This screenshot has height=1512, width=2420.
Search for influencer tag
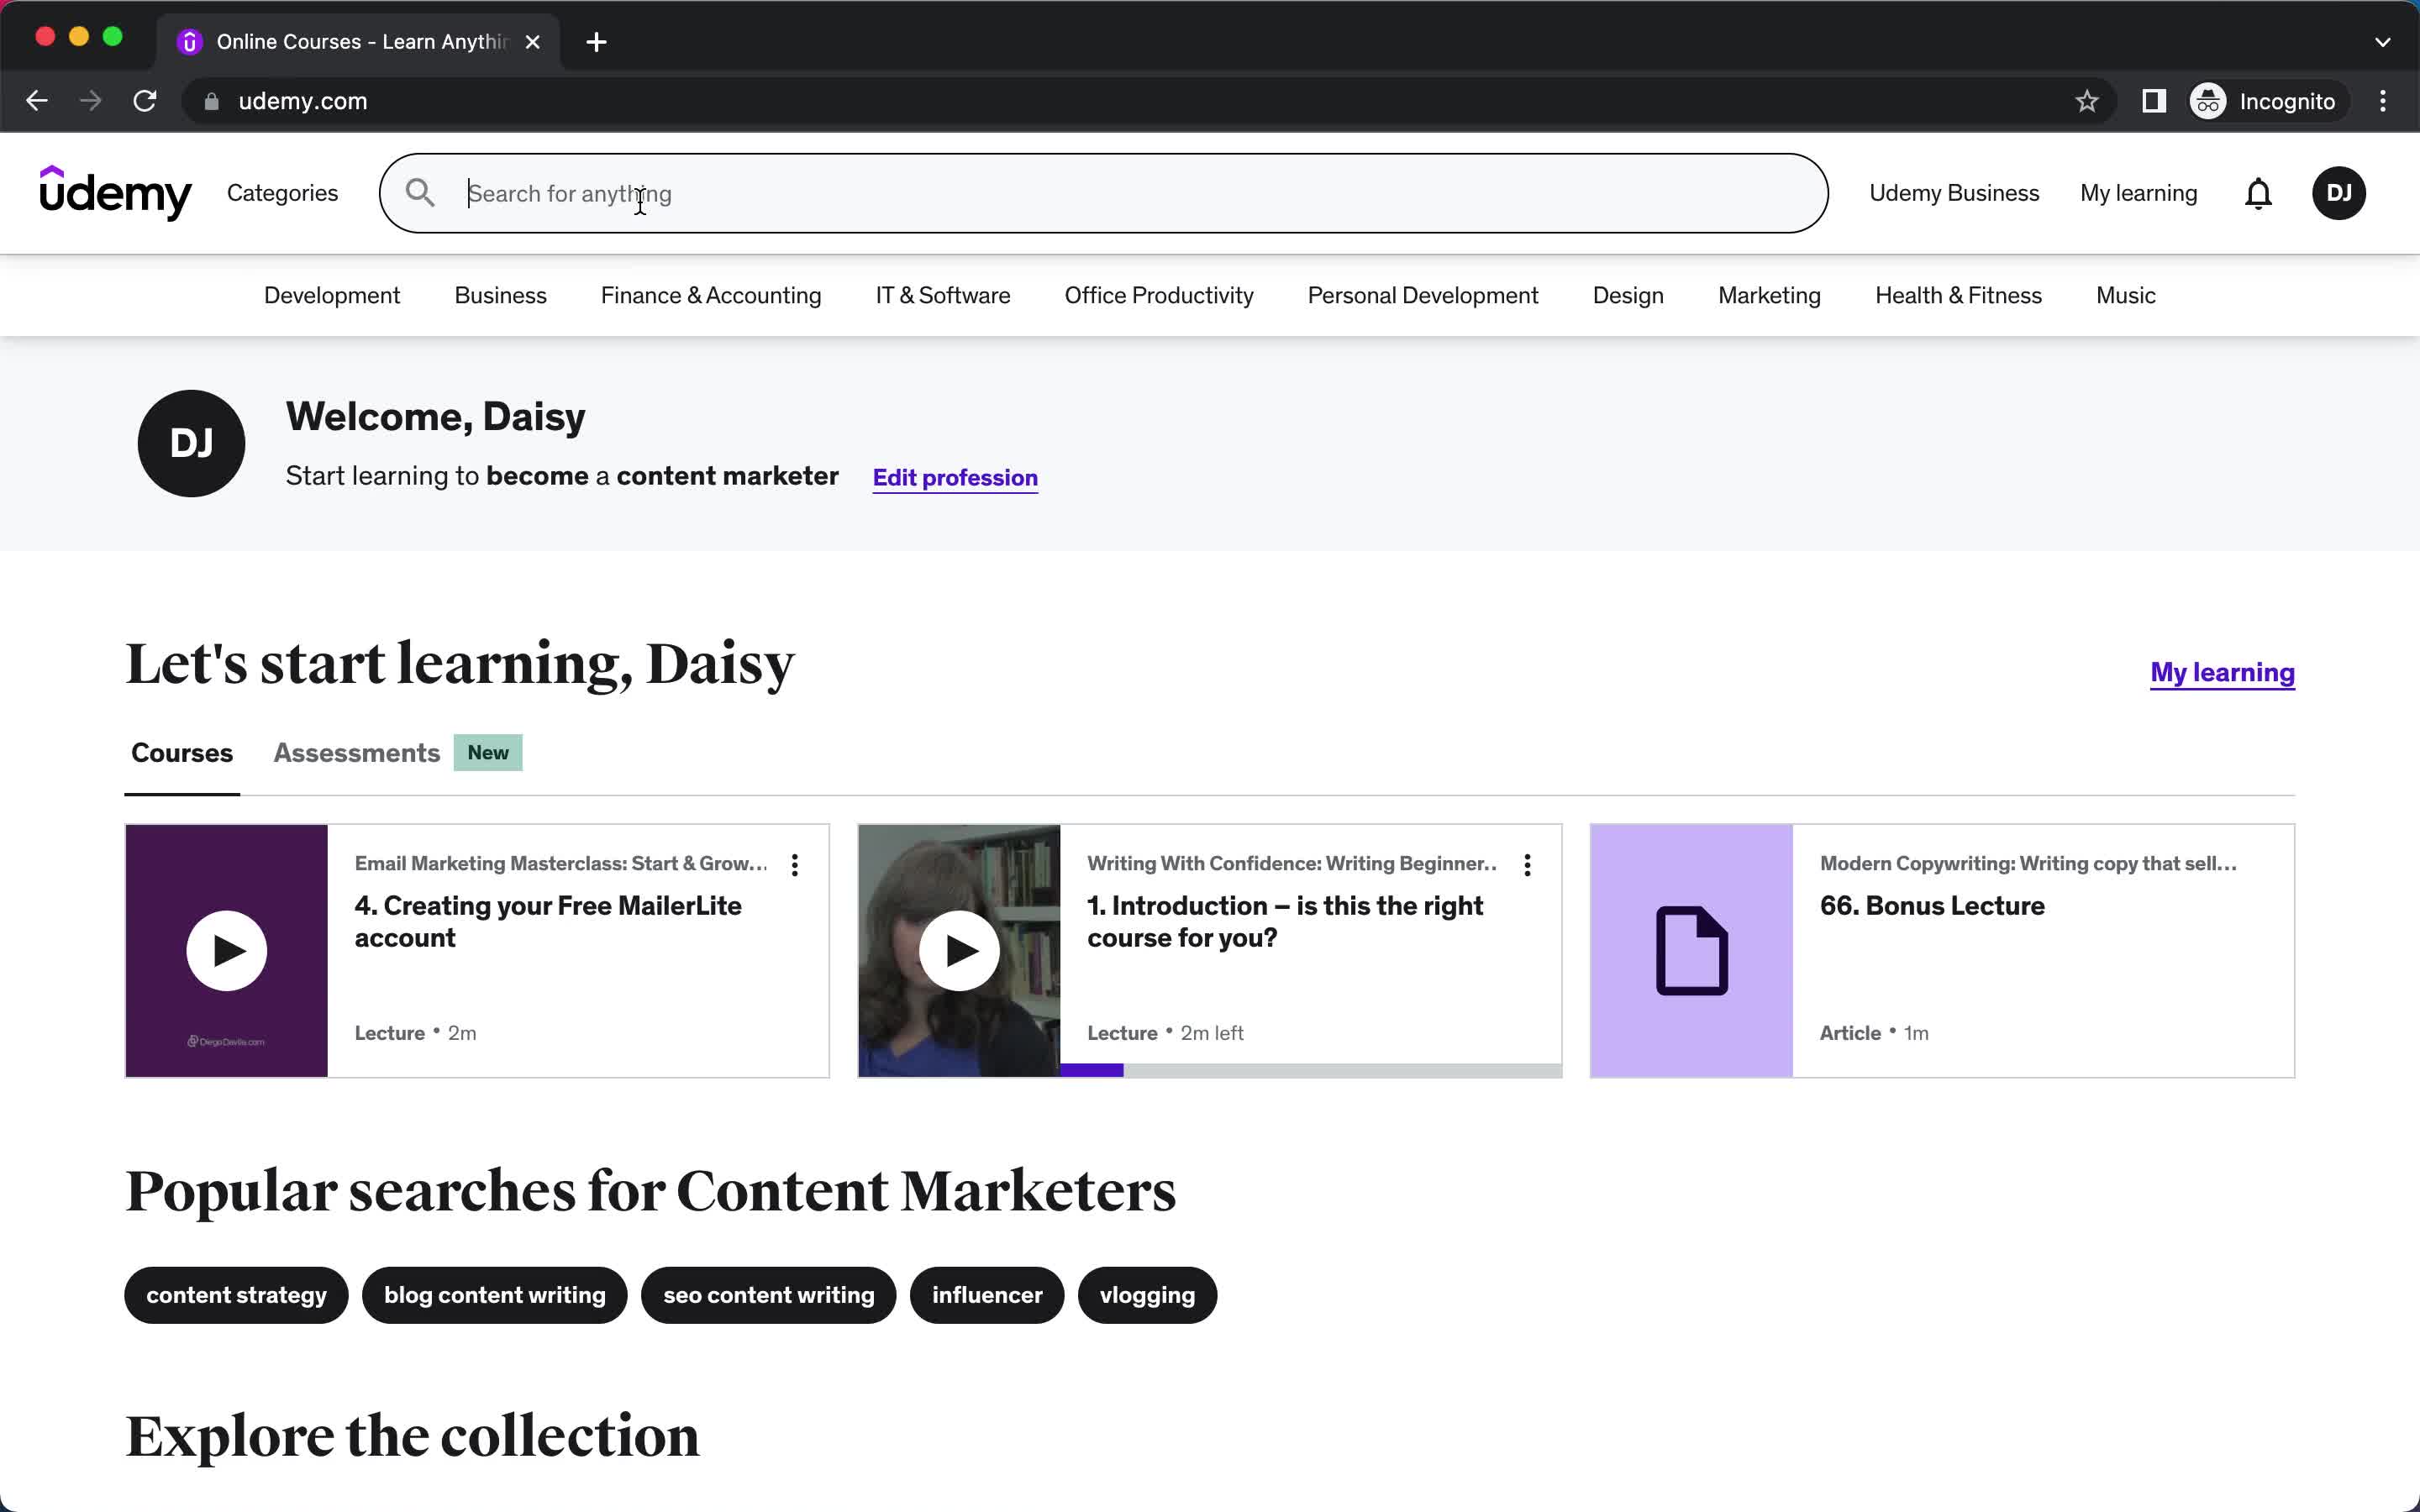987,1295
